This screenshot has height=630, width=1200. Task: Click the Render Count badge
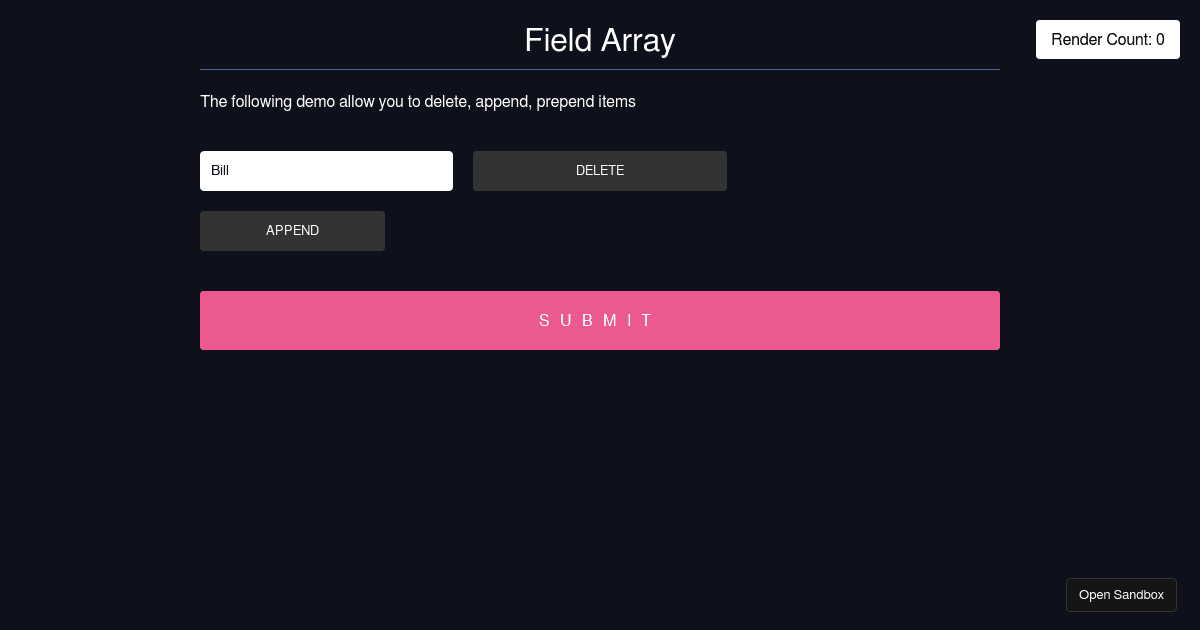1107,40
